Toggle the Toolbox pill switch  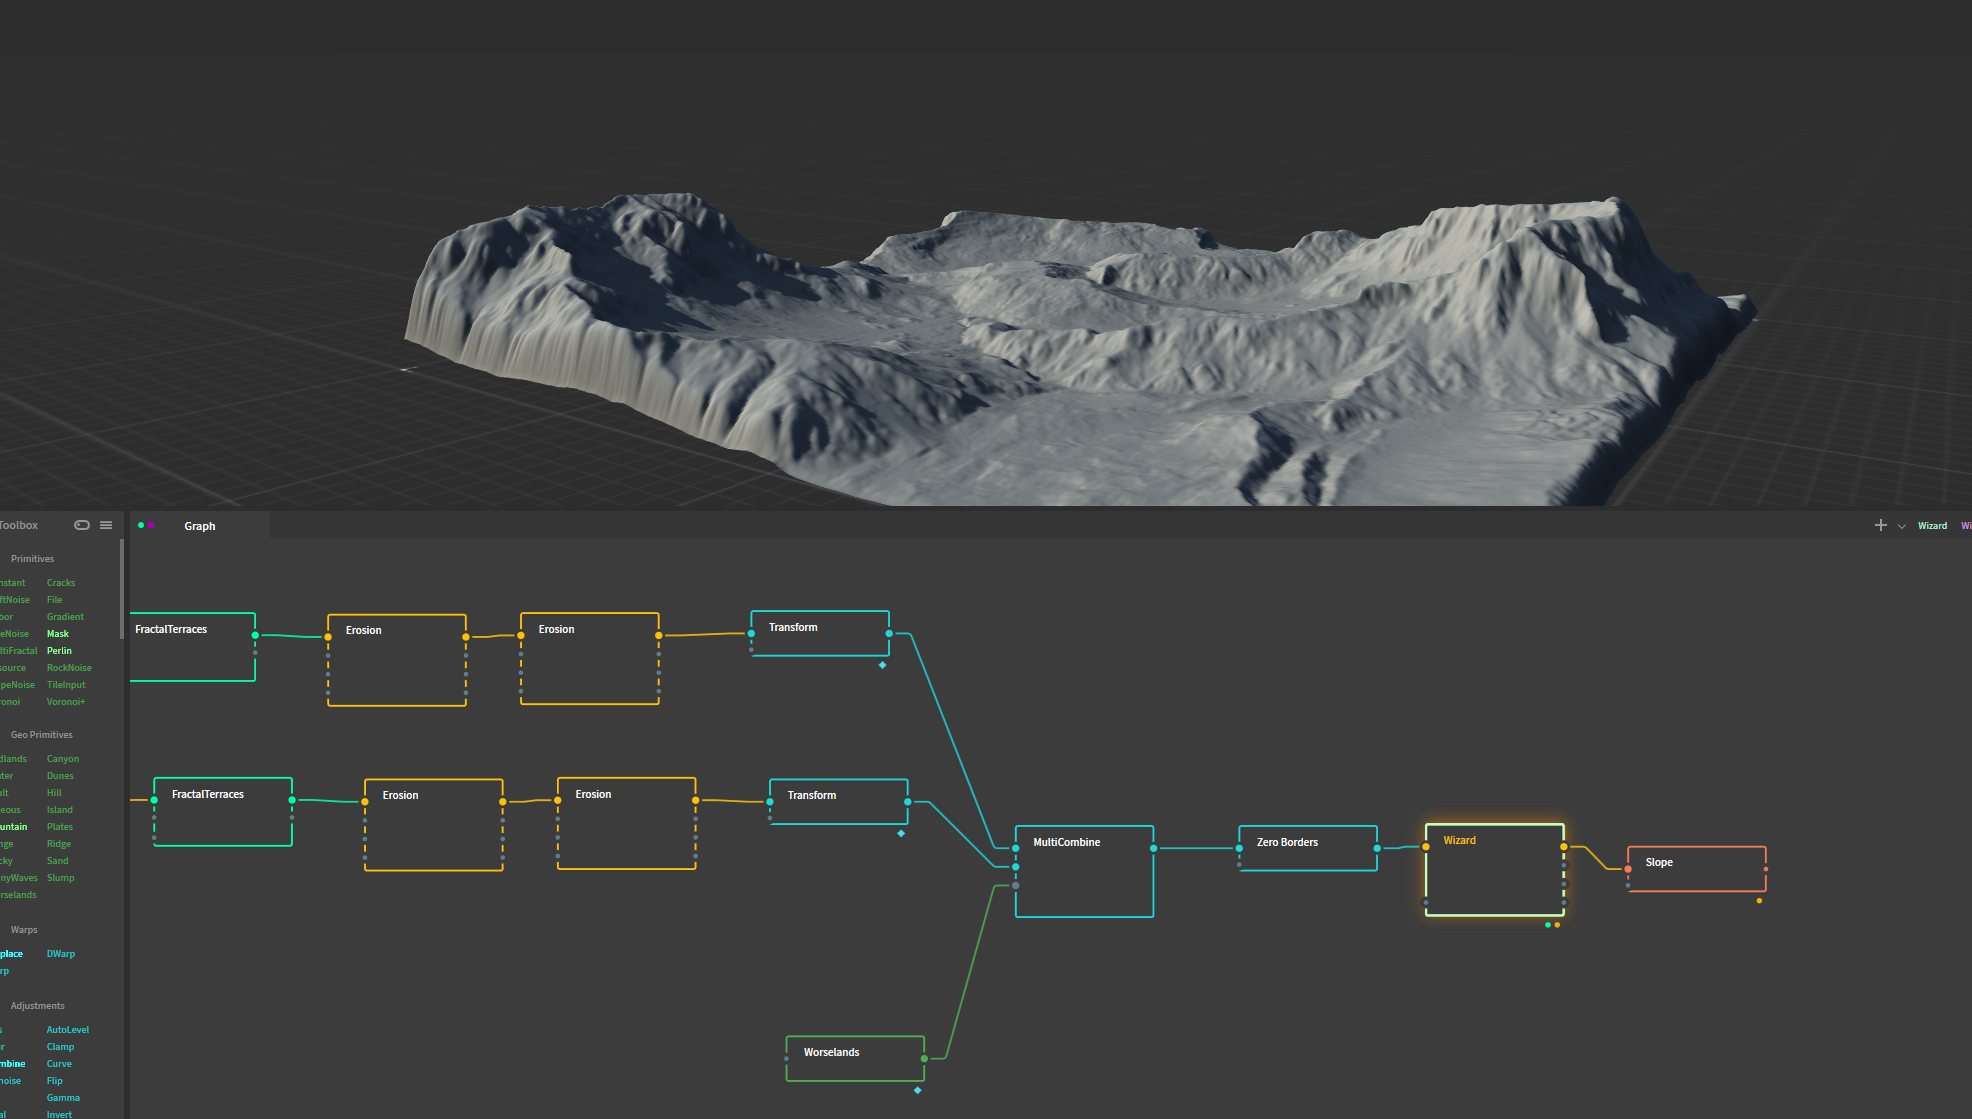82,525
